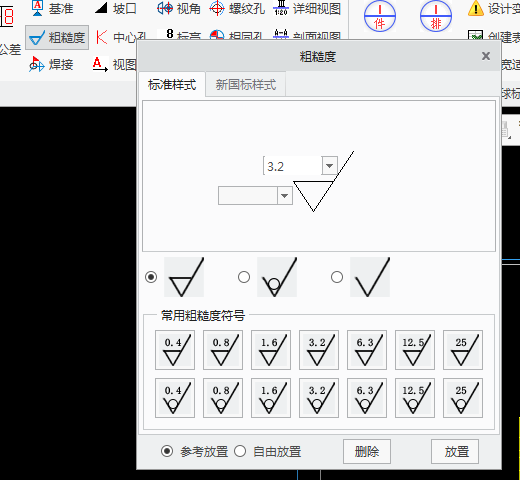The width and height of the screenshot is (520, 480).
Task: Pick the 6.3 triangle roughness symbol
Action: click(367, 350)
